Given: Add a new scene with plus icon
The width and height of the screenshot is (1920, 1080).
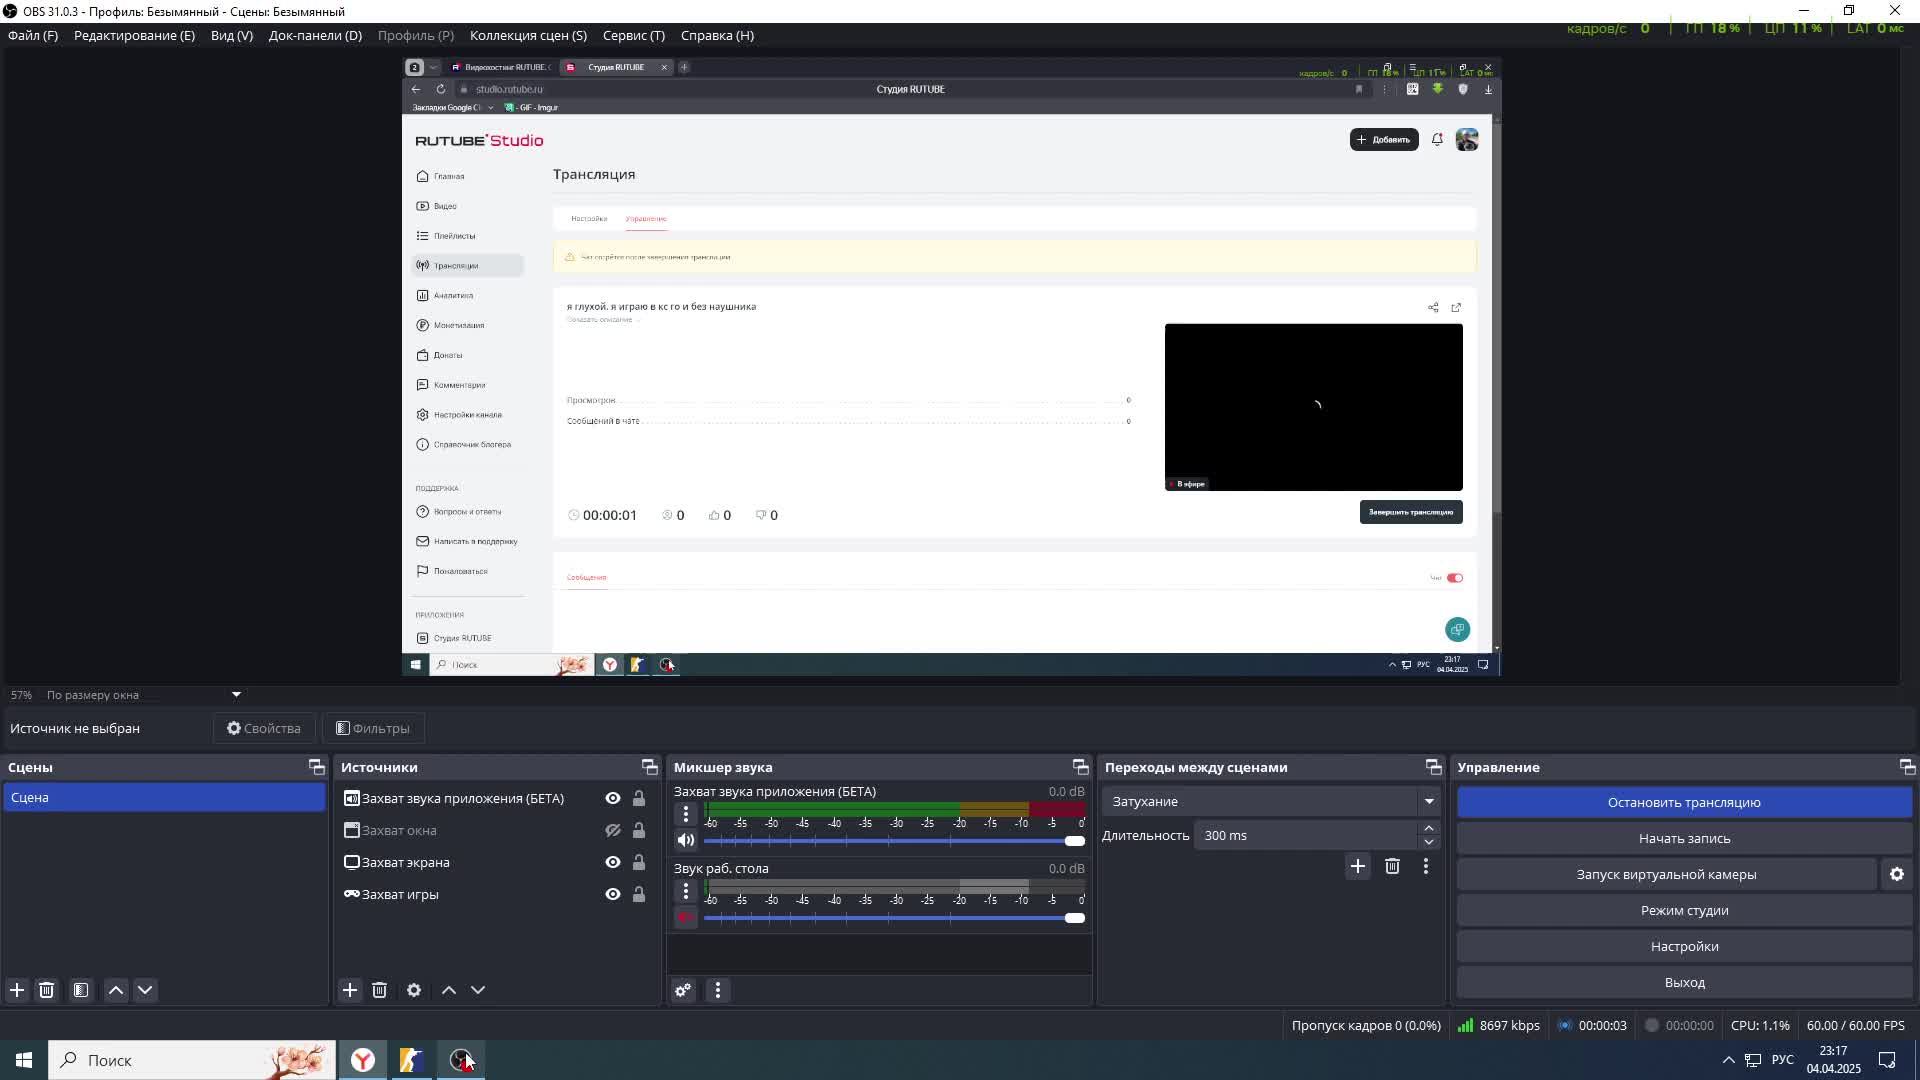Looking at the screenshot, I should click(17, 990).
